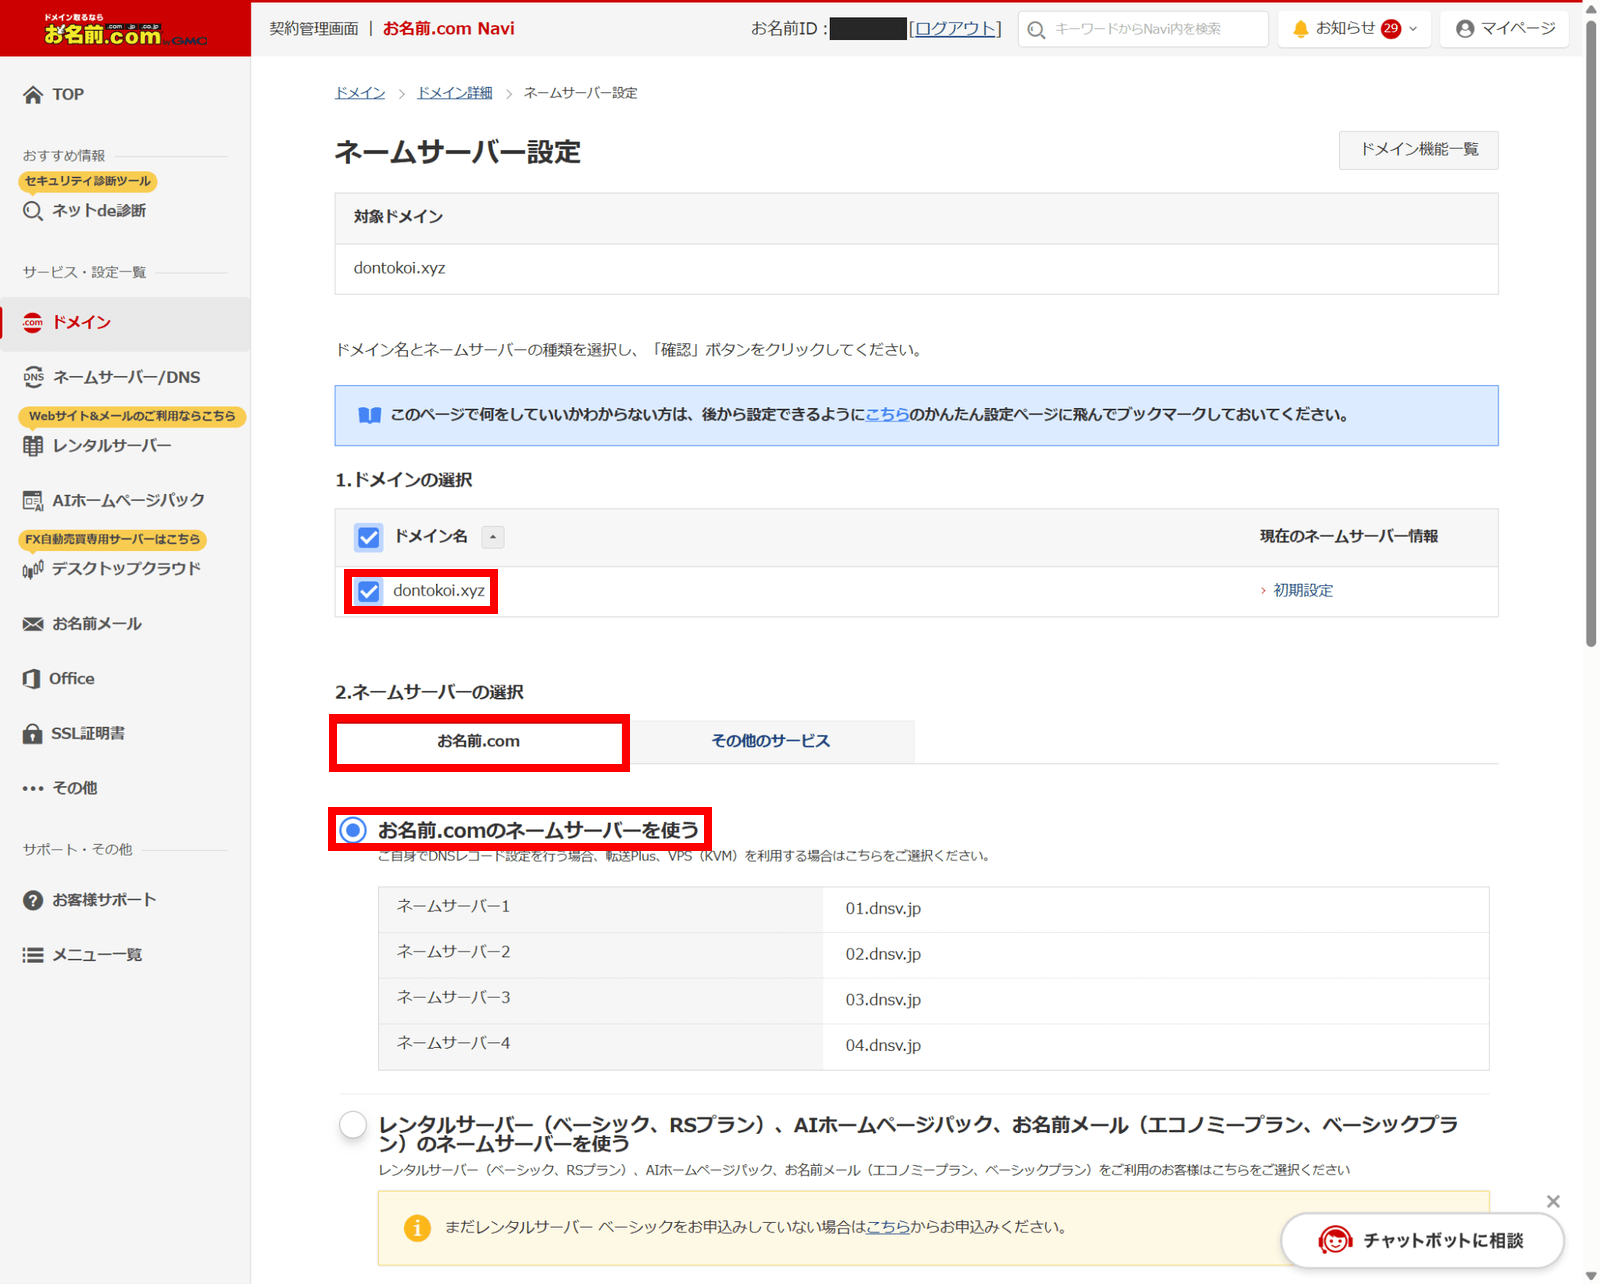Viewport: 1600px width, 1284px height.
Task: Click the お名前メール envelope icon
Action: pyautogui.click(x=33, y=624)
